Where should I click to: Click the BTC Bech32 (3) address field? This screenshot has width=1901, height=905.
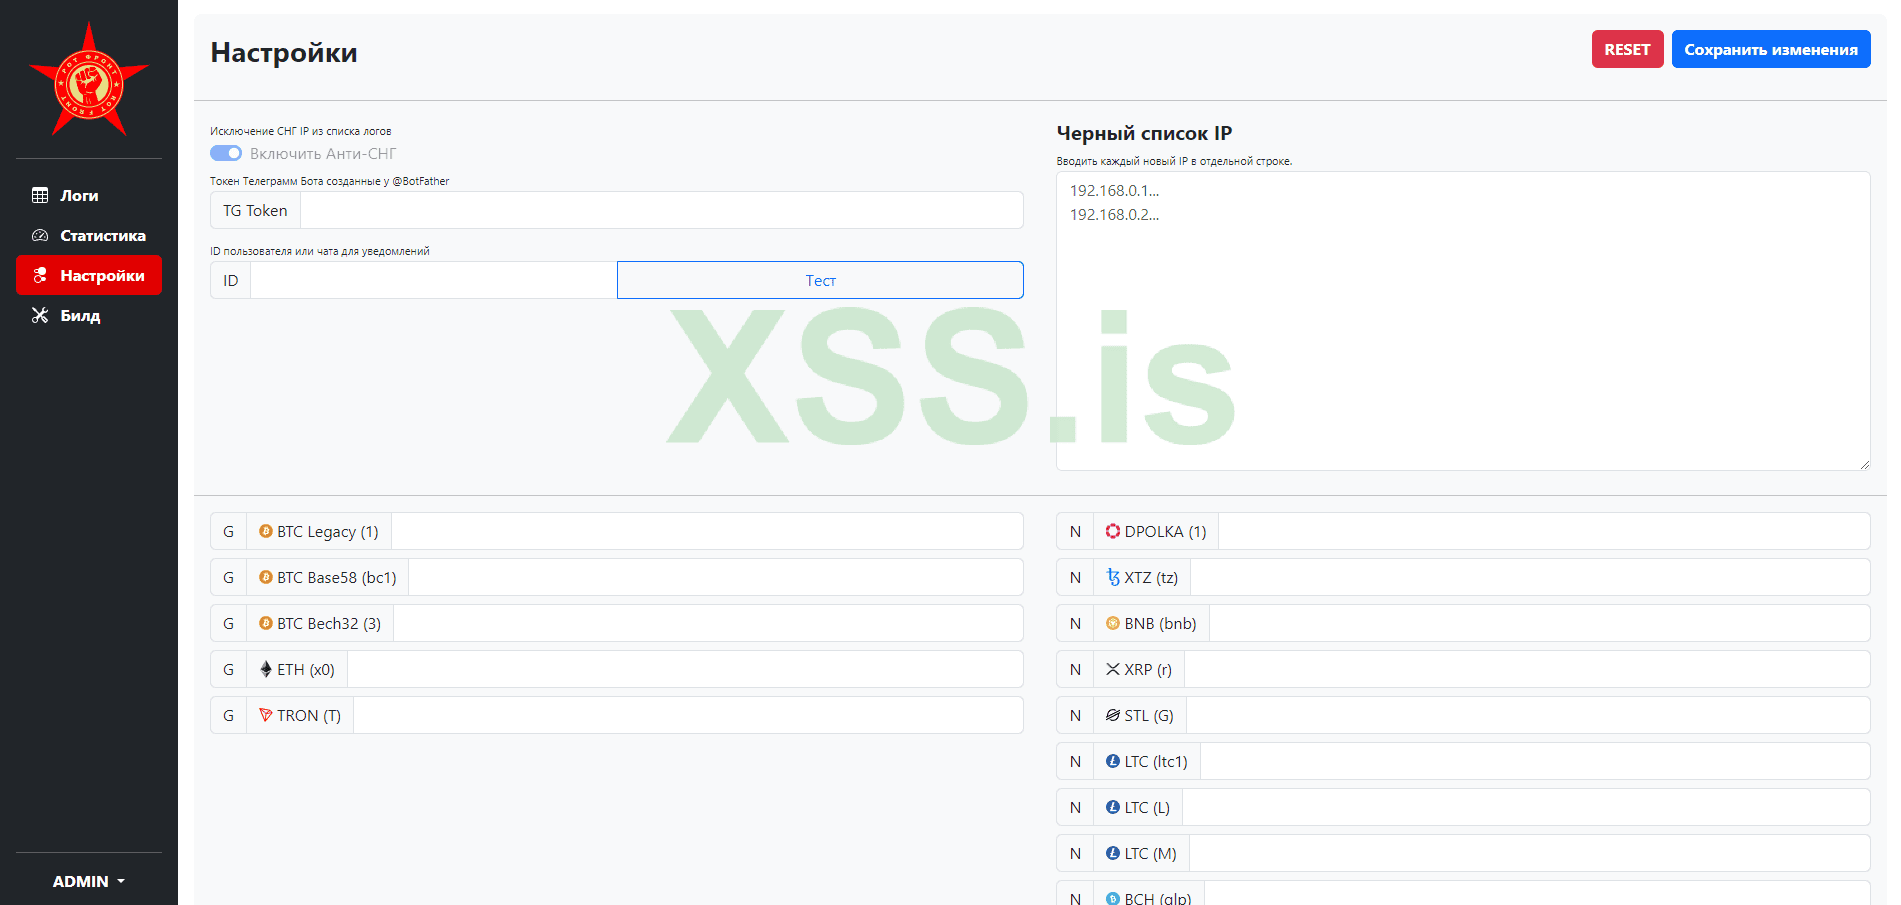click(x=708, y=623)
